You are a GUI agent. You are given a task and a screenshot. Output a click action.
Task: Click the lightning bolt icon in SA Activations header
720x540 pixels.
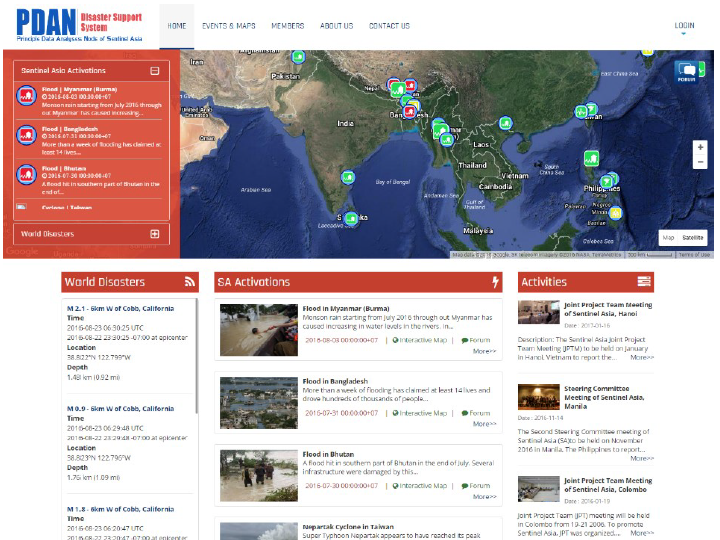click(495, 282)
